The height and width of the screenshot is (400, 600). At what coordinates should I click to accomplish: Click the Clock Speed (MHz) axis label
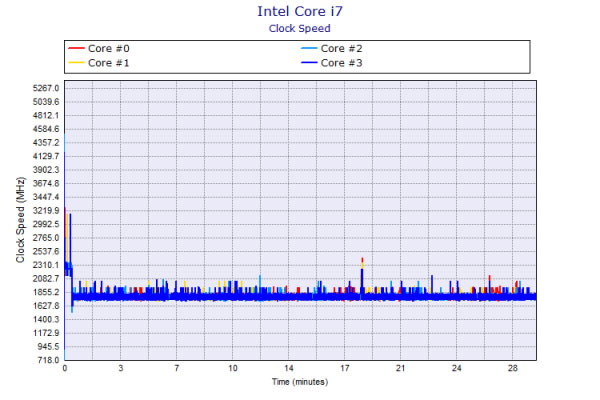20,220
